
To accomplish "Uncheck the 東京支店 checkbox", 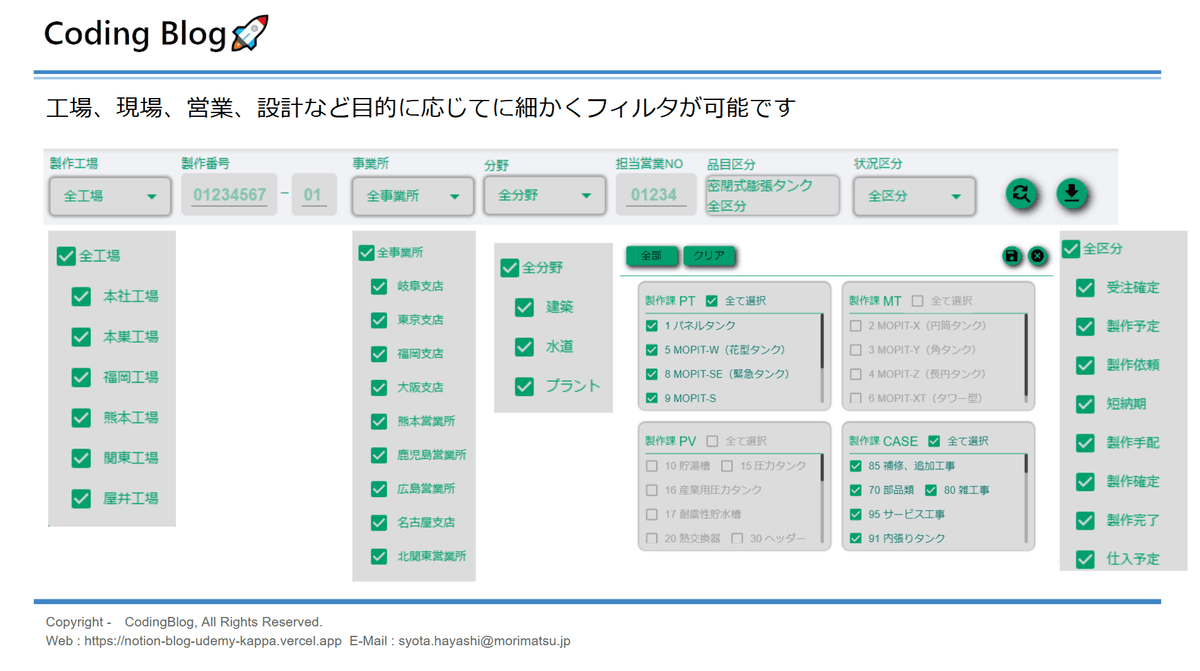I will coord(379,320).
